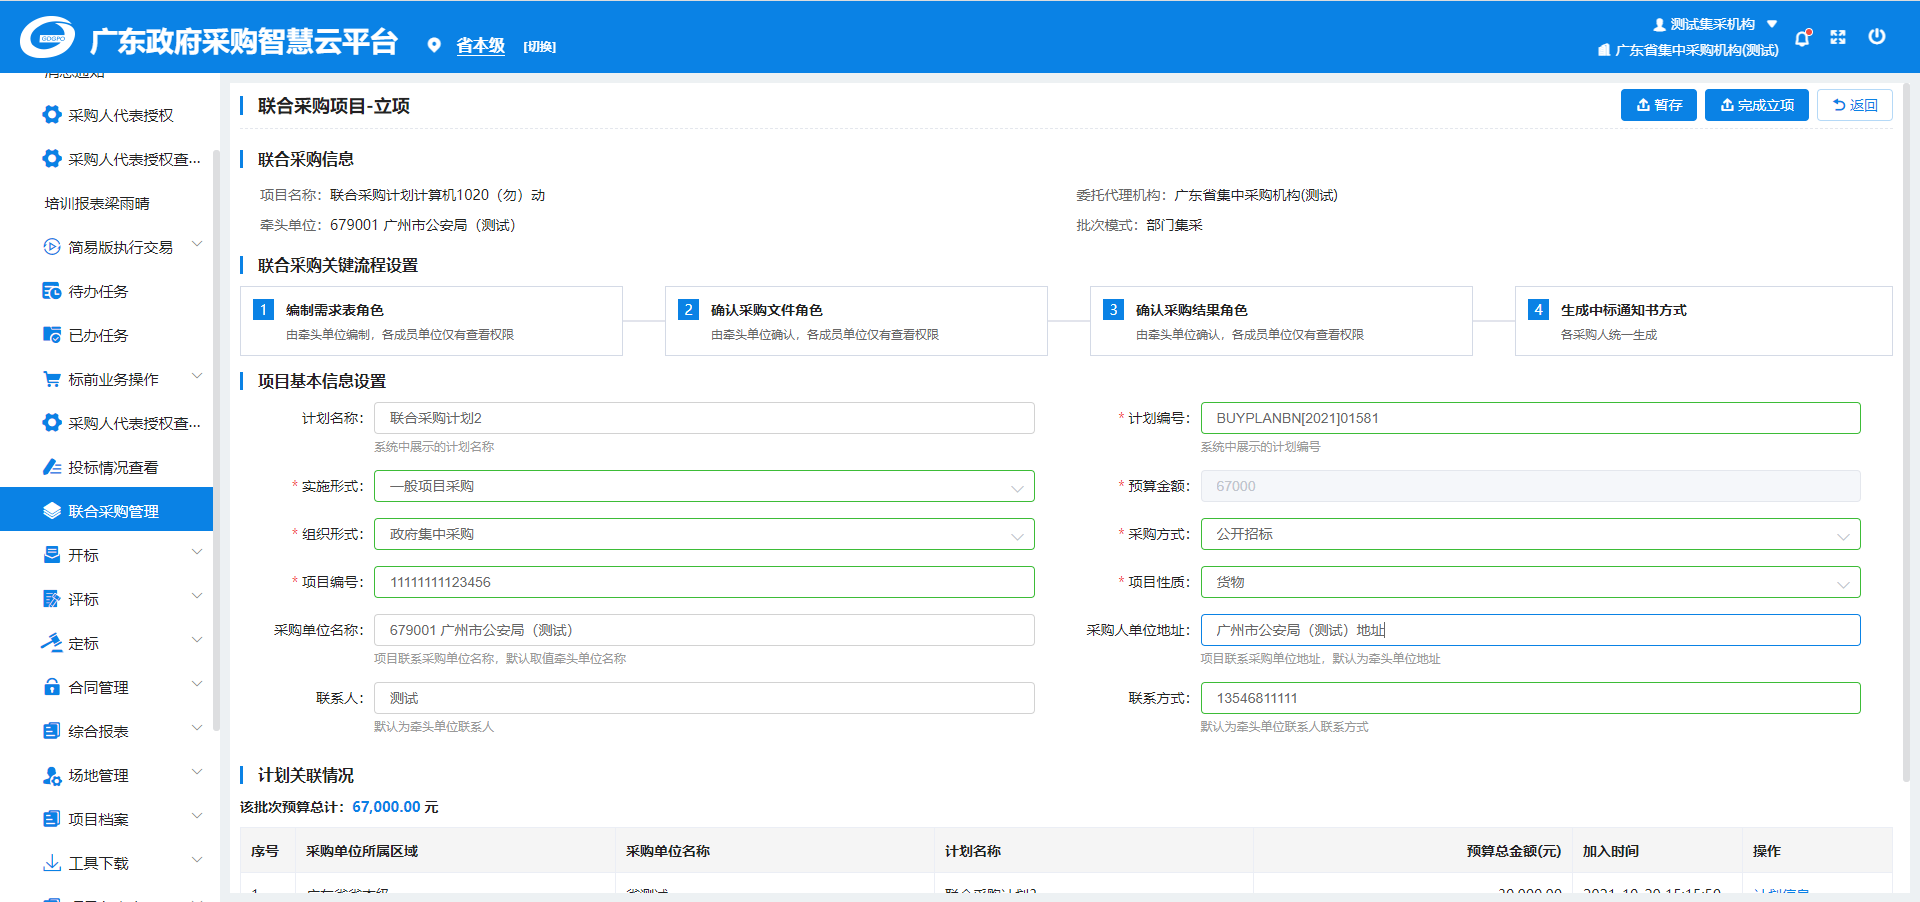Open the 培训报表梁雨晴 menu item
This screenshot has width=1920, height=902.
point(97,203)
